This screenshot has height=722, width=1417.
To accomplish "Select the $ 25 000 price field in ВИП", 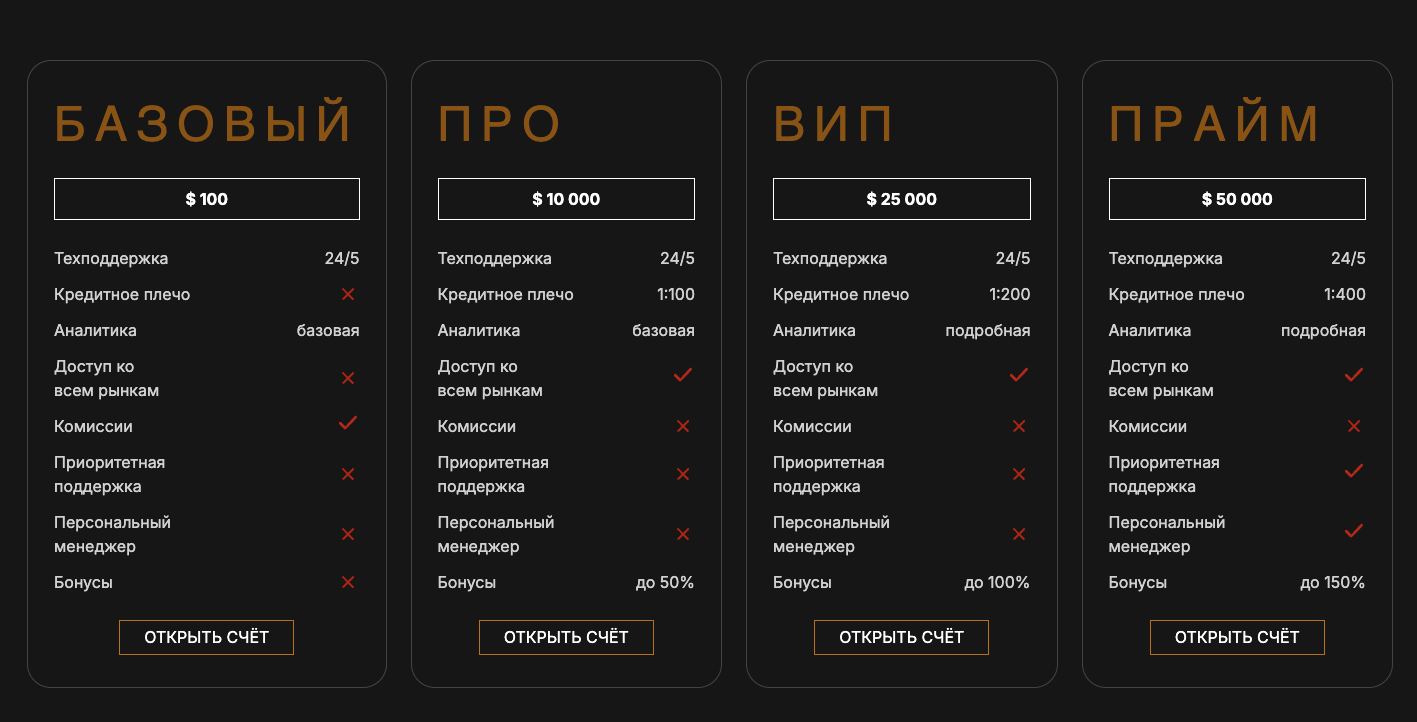I will pos(901,198).
